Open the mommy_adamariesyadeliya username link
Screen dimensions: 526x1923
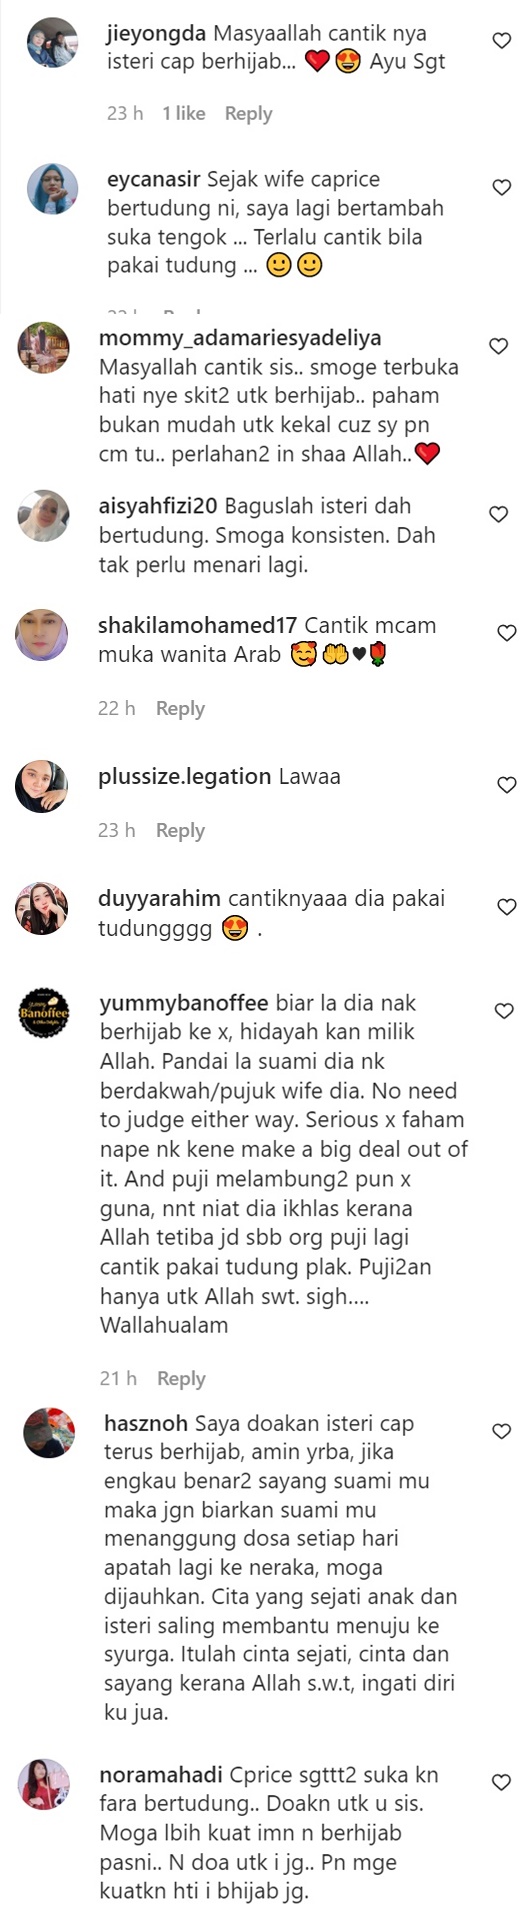click(x=240, y=338)
